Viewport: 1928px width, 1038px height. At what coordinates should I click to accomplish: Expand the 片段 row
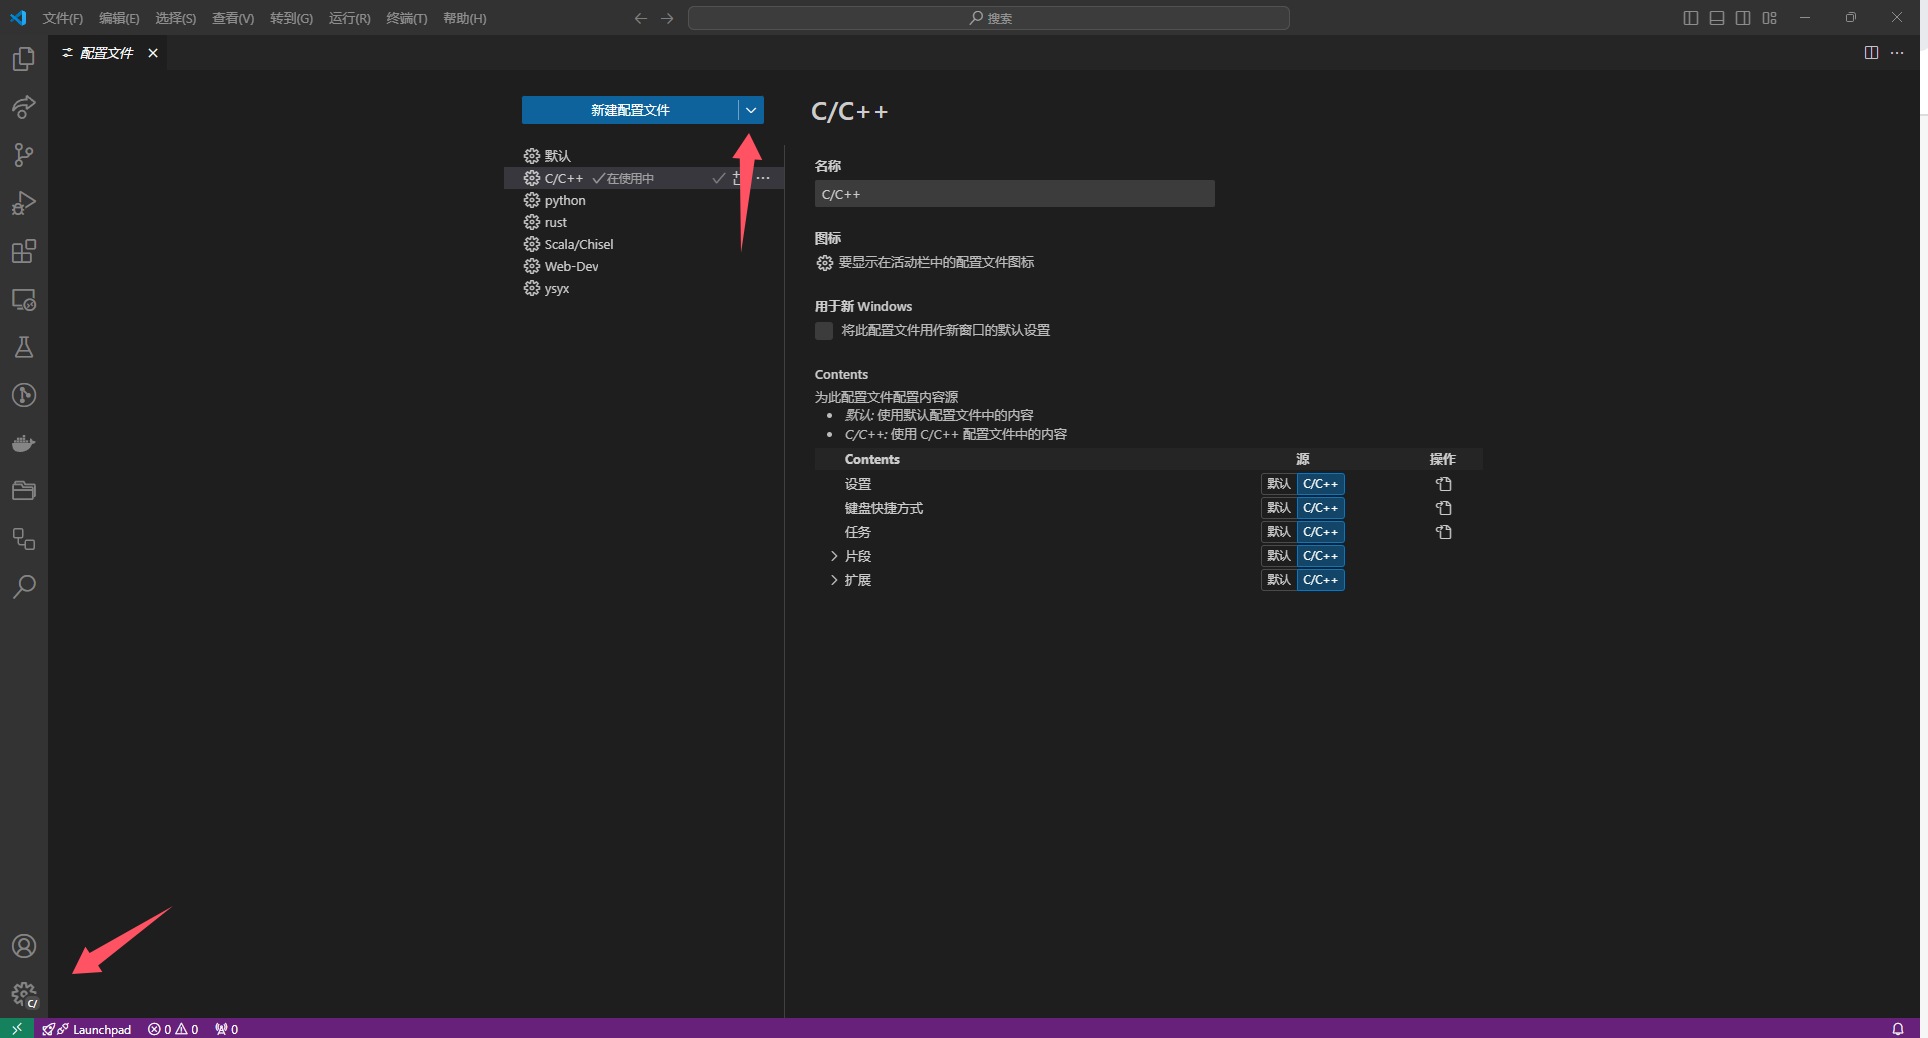[x=834, y=556]
